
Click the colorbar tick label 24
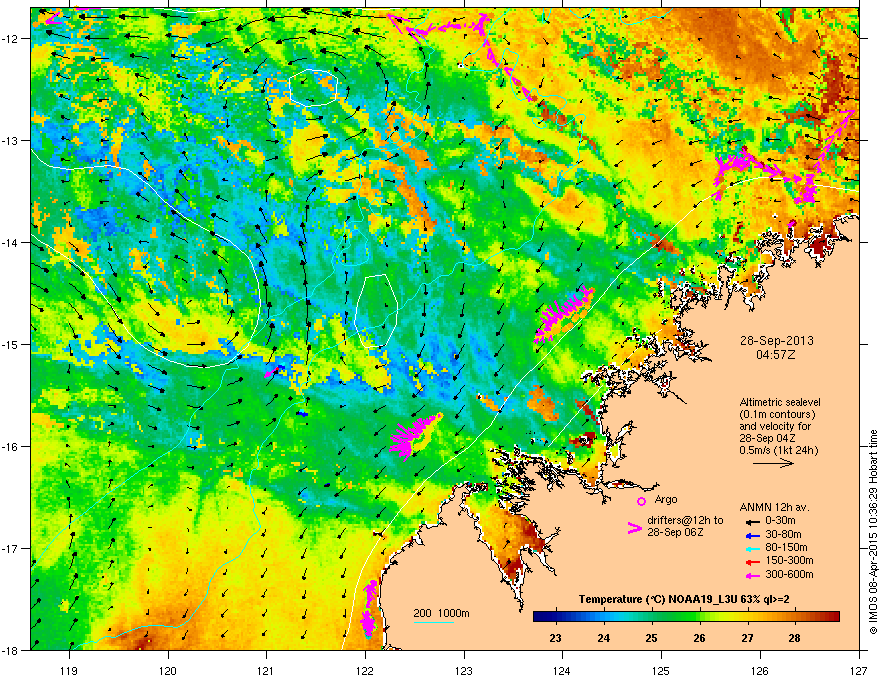click(x=603, y=638)
